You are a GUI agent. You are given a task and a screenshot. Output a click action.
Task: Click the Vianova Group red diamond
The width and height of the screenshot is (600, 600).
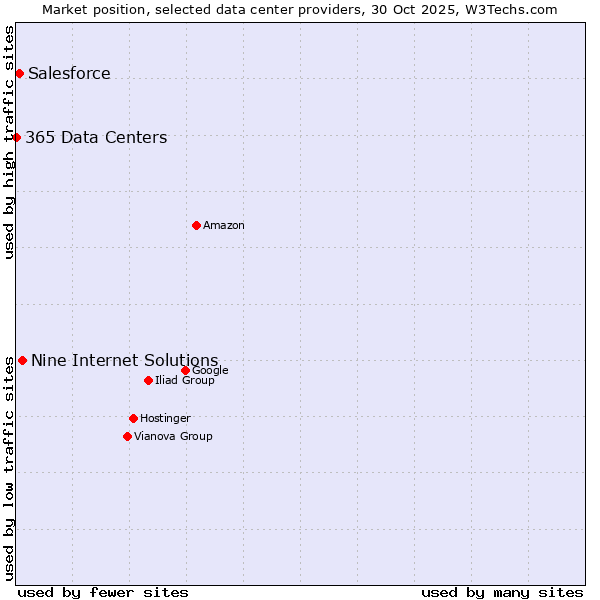pyautogui.click(x=127, y=436)
